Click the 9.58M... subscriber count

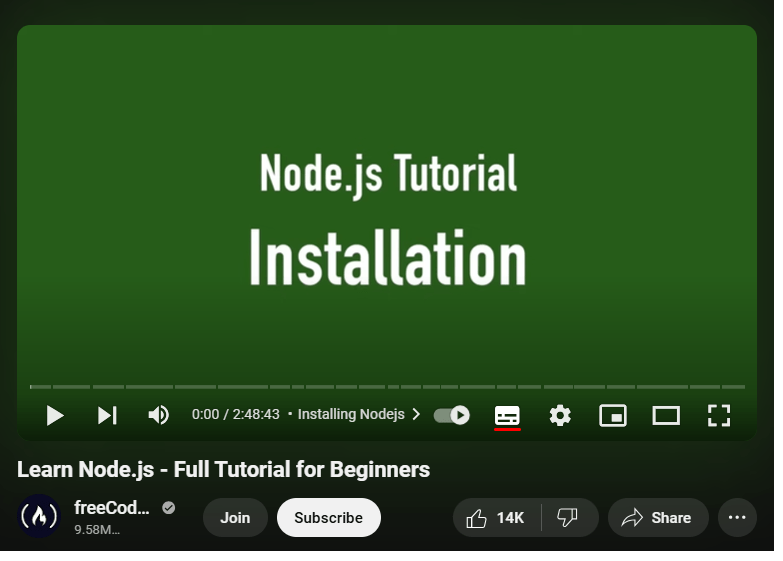[97, 530]
